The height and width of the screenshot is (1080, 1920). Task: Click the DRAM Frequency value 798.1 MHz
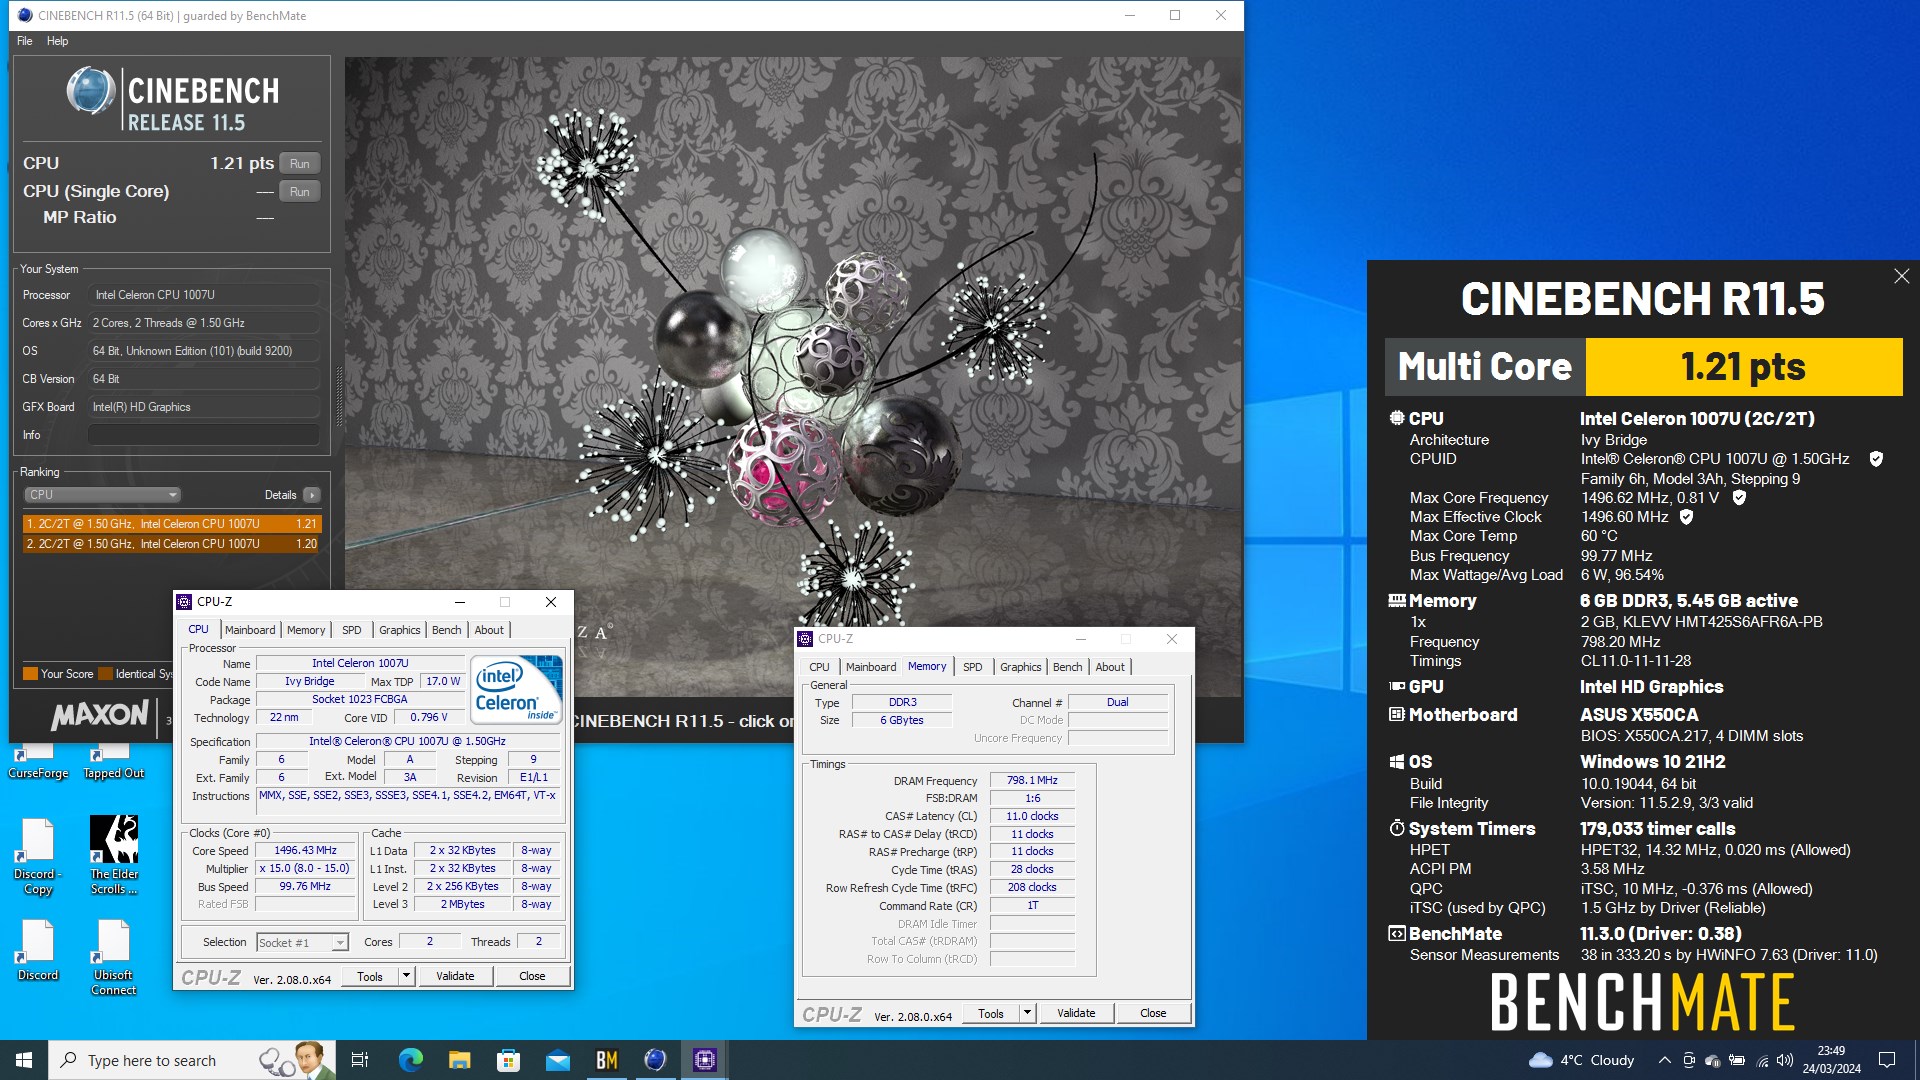1032,781
